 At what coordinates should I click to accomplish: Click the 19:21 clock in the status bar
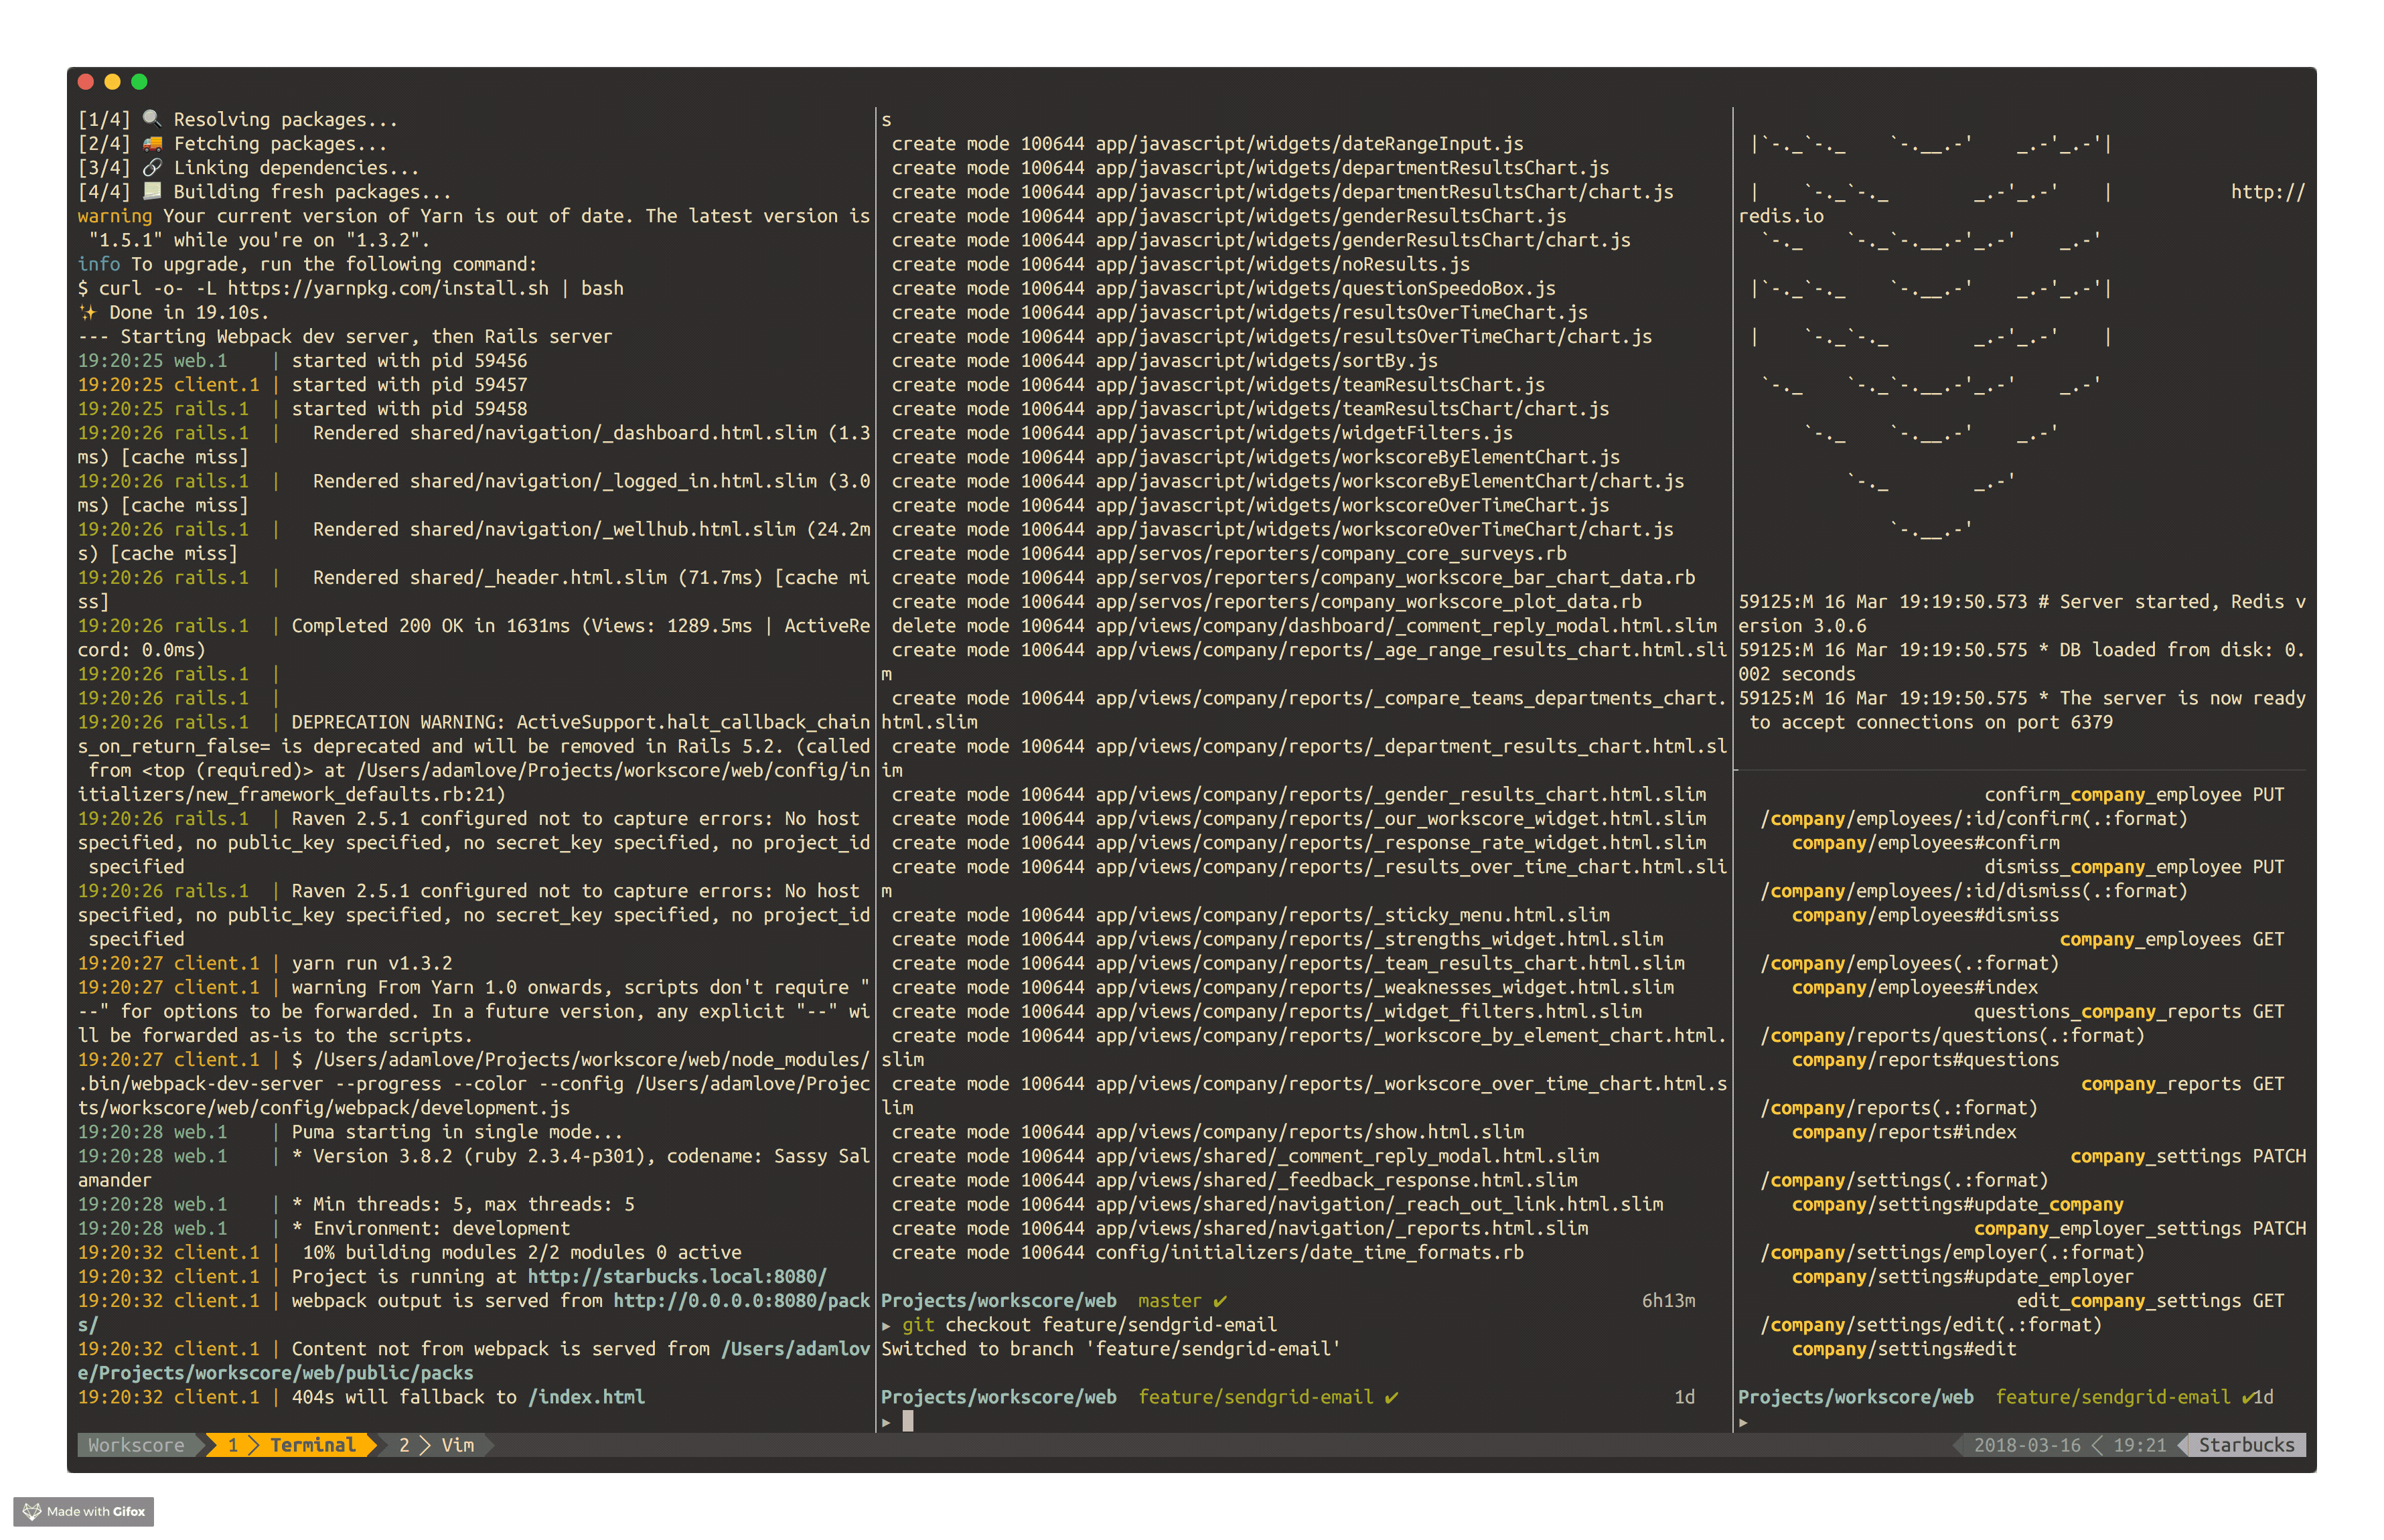[2140, 1445]
